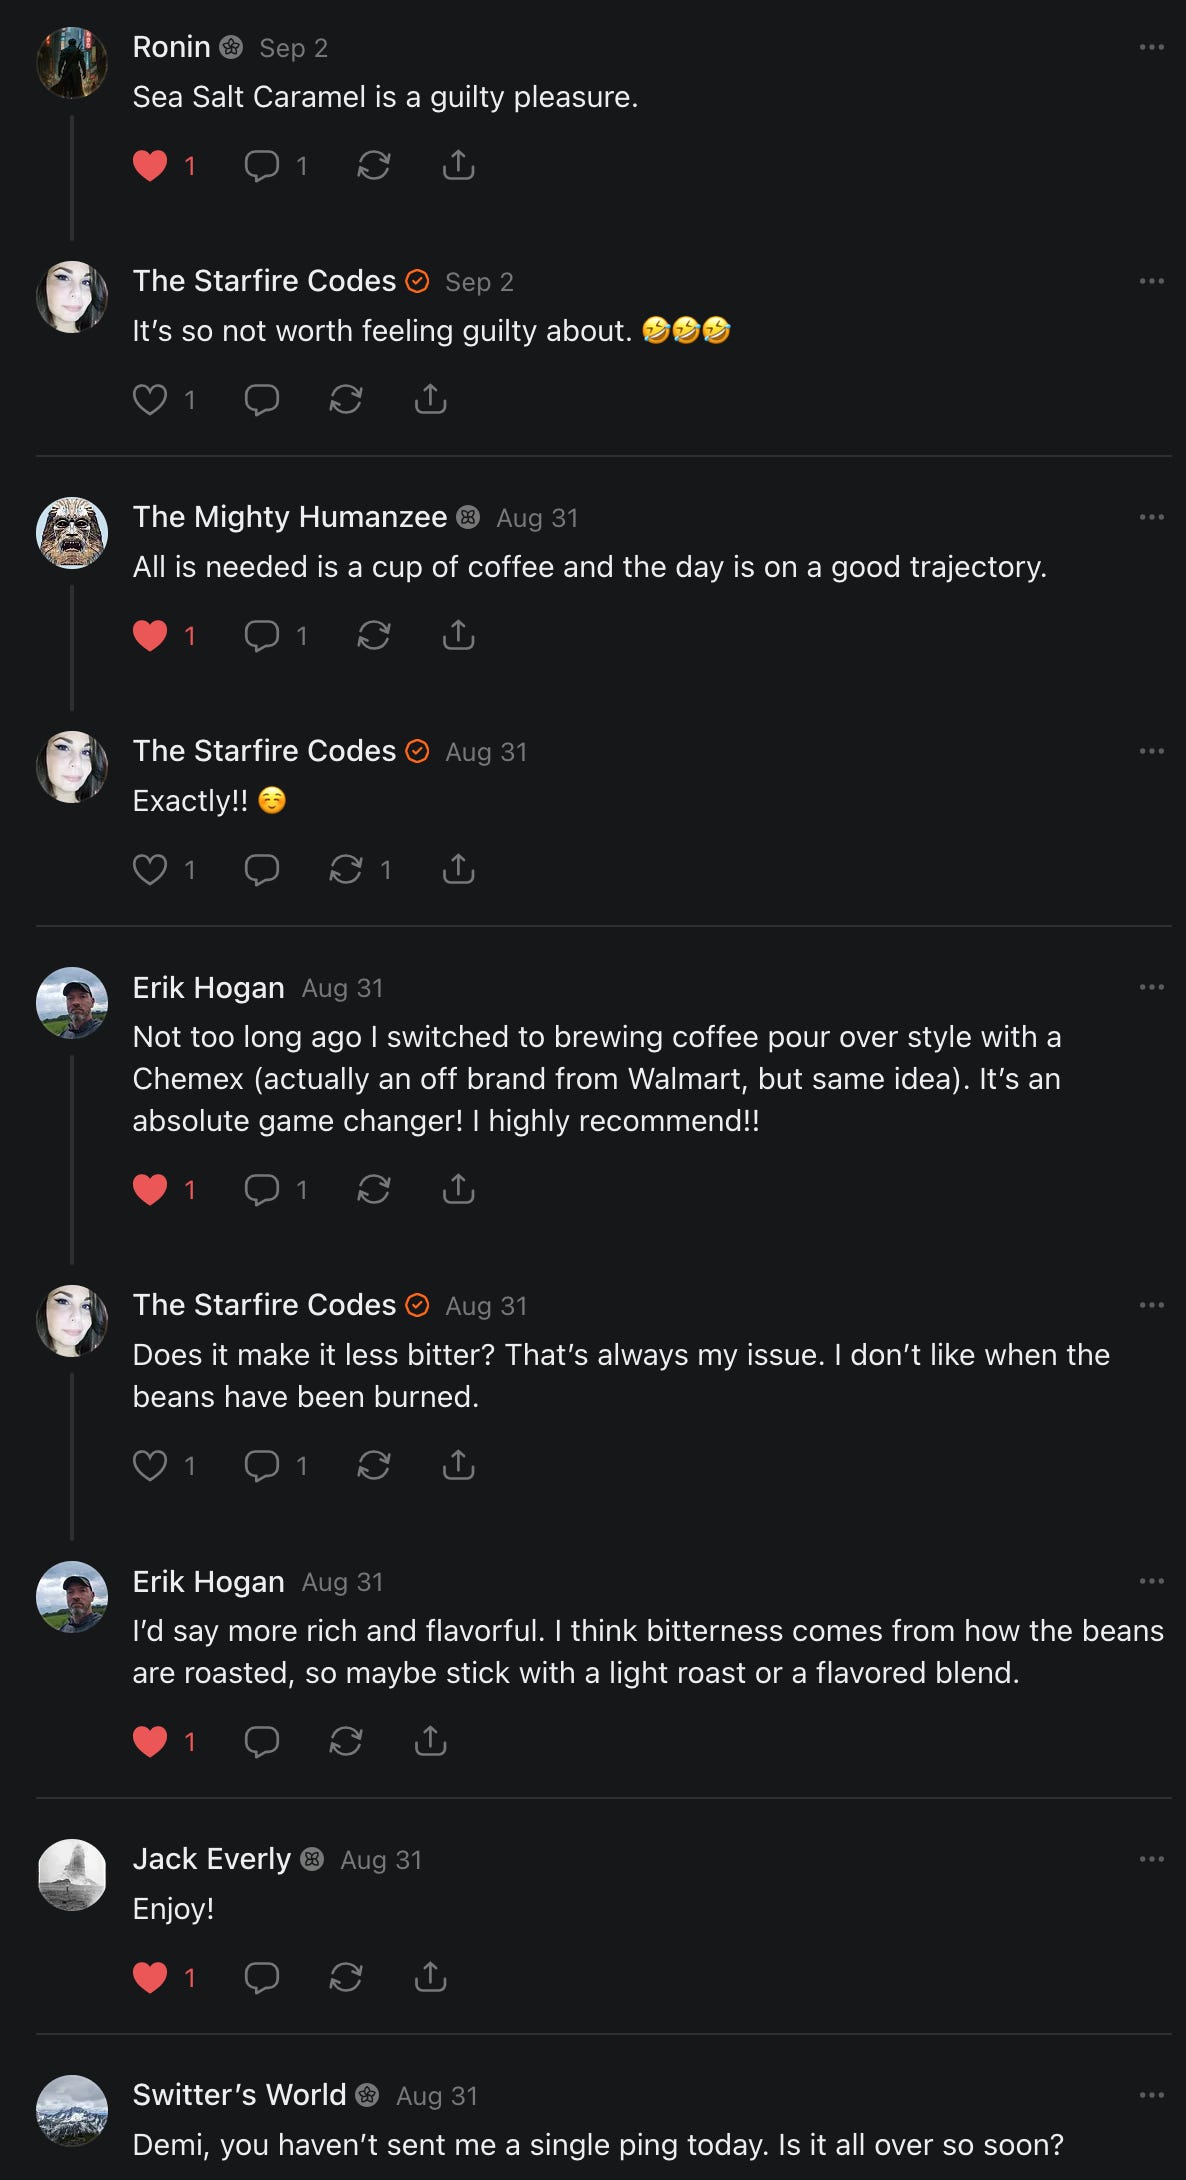Open Jack Everly's Aug 31 timestamp link

point(381,1860)
